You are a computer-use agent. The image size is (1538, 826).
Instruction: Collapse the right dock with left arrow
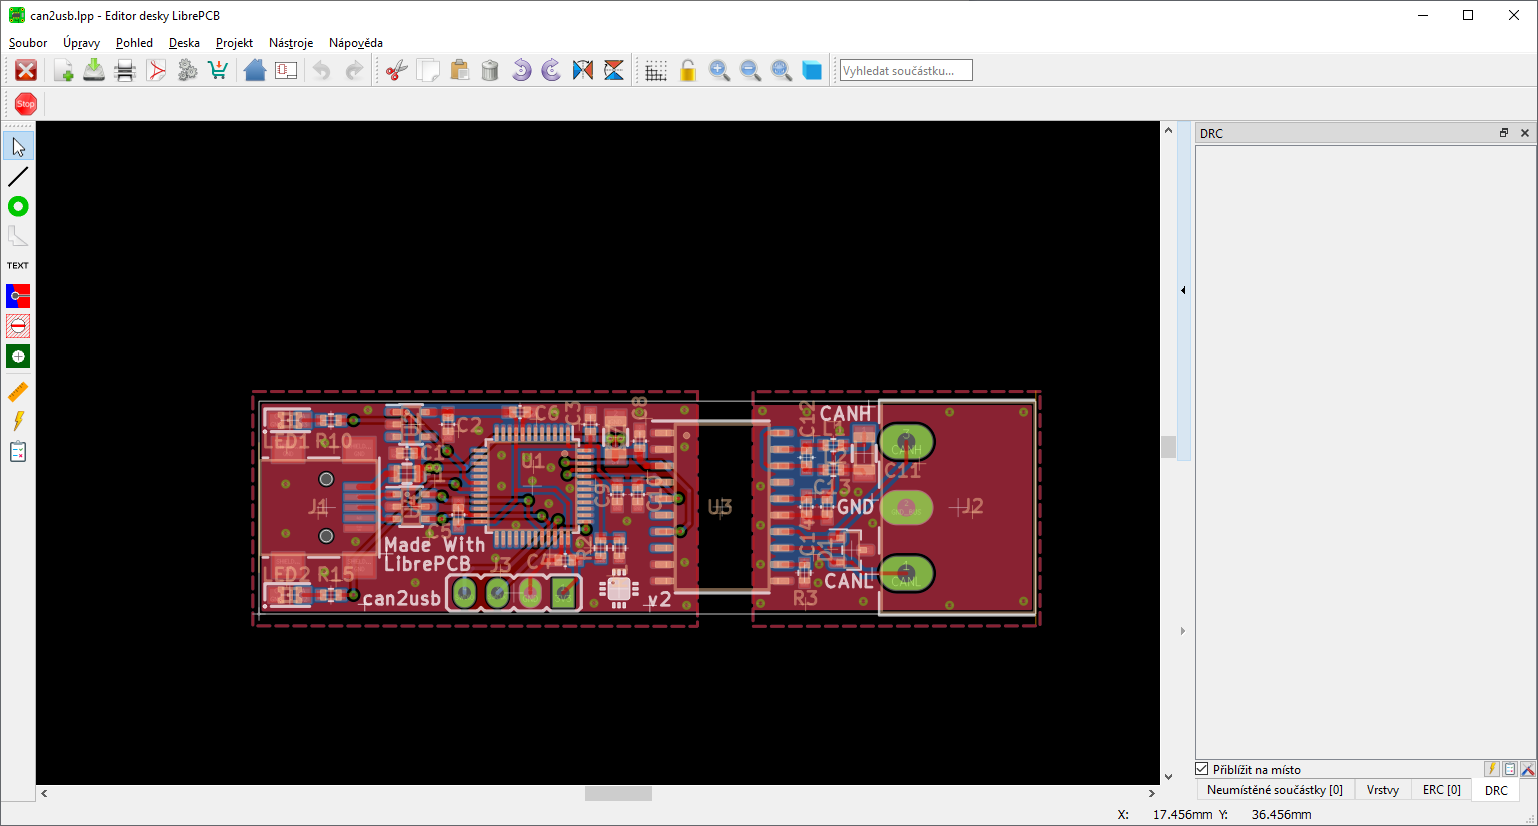pyautogui.click(x=1183, y=290)
